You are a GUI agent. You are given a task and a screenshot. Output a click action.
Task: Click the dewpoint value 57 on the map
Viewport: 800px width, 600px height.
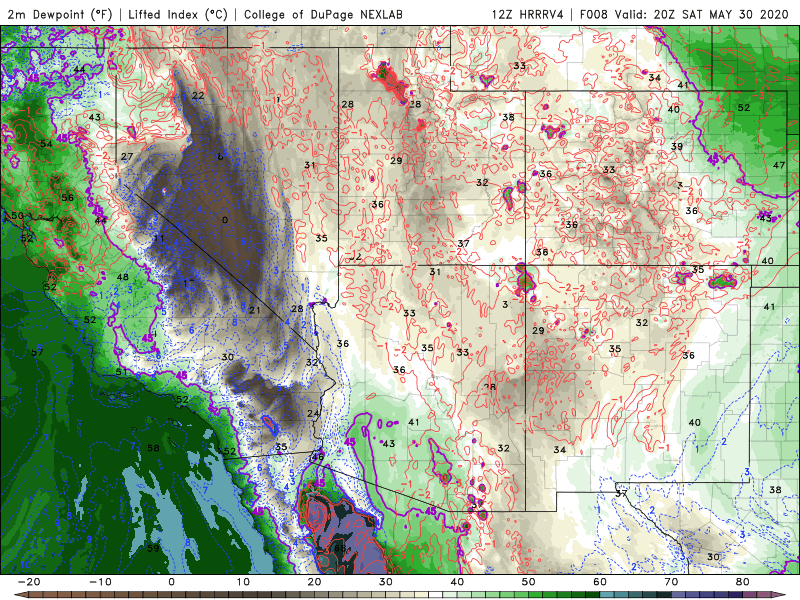37,352
